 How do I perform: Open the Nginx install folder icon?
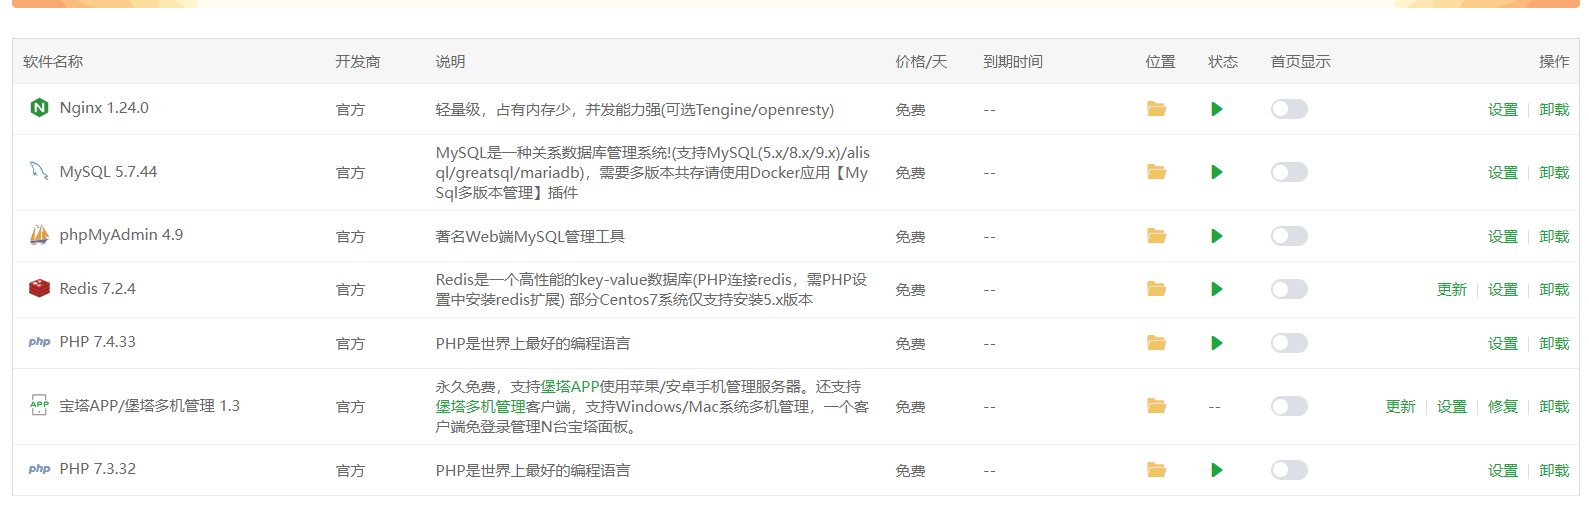tap(1156, 109)
